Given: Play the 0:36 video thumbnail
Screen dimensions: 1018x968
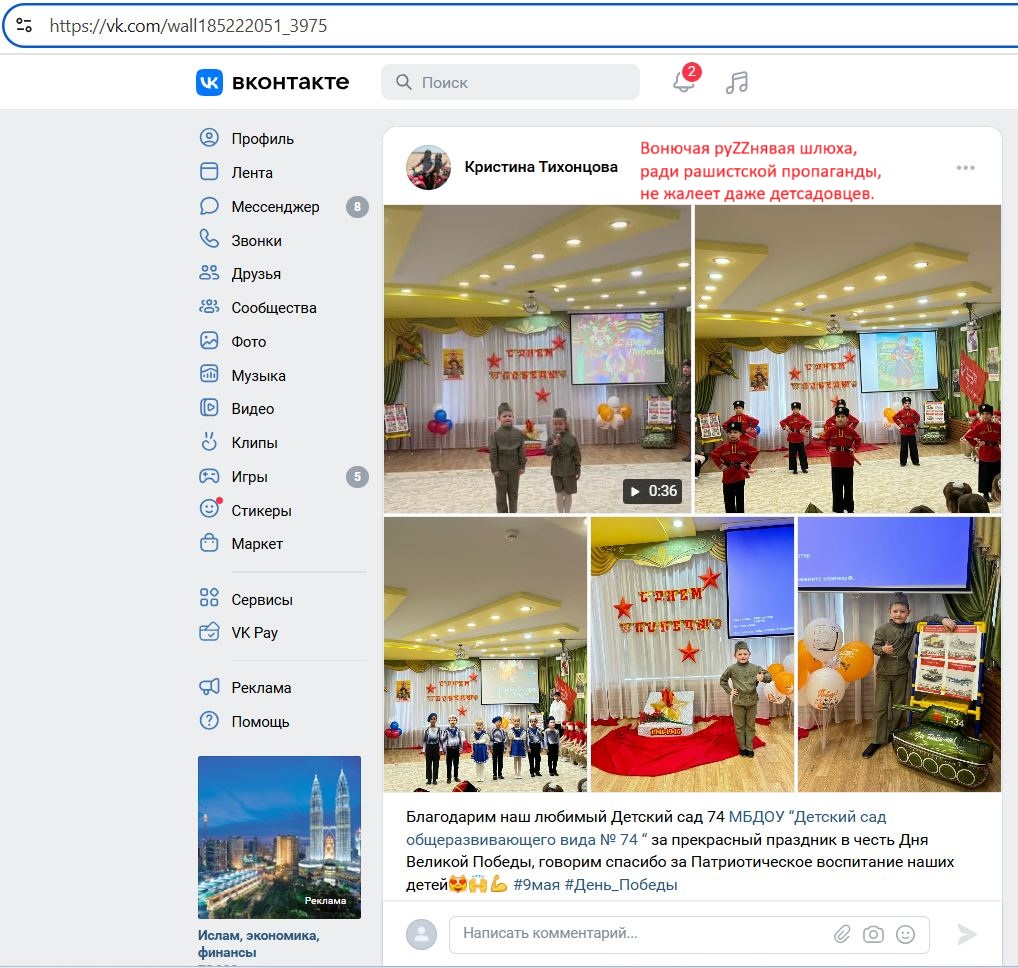Looking at the screenshot, I should tap(537, 358).
